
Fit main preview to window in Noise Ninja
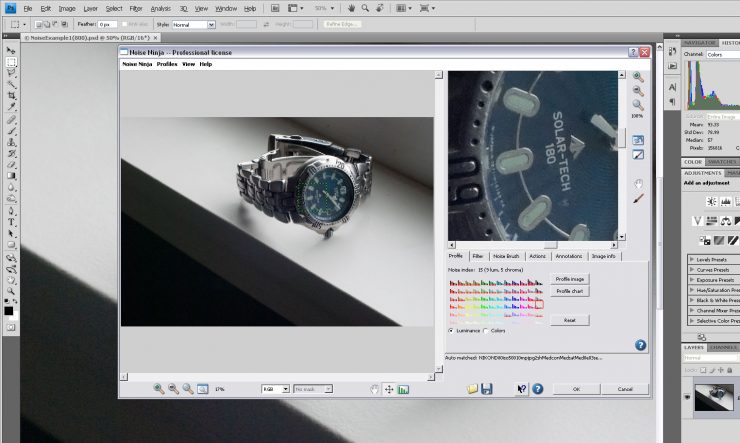pyautogui.click(x=202, y=389)
